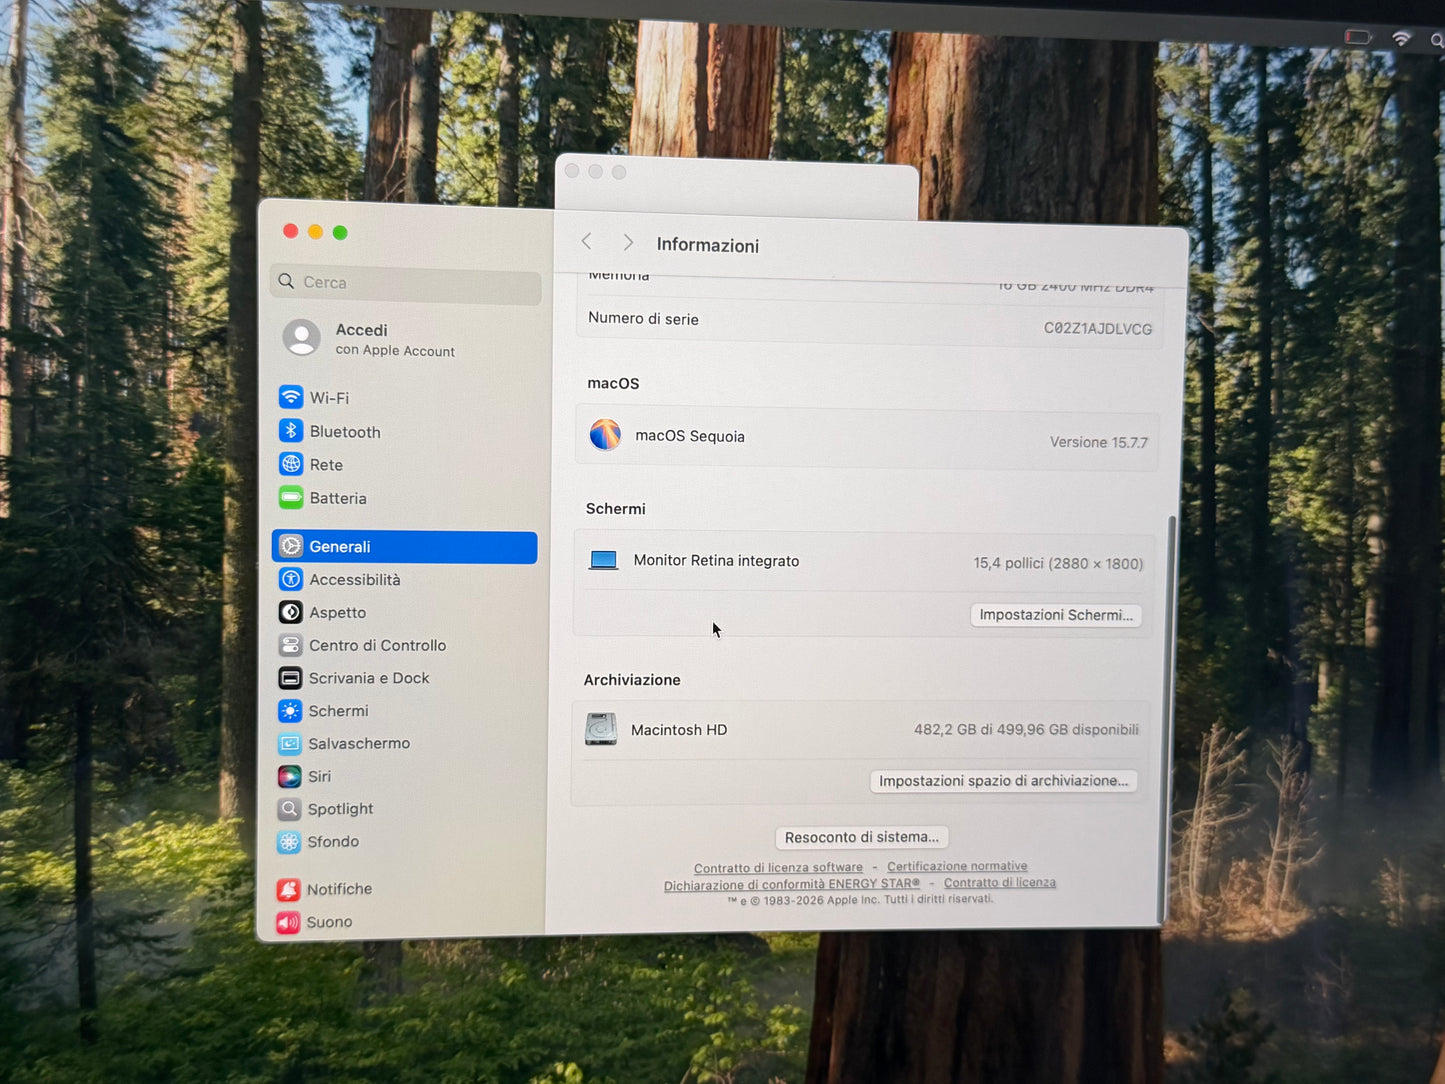Select the Bluetooth icon in sidebar
Screen dimensions: 1445x1084
(291, 431)
